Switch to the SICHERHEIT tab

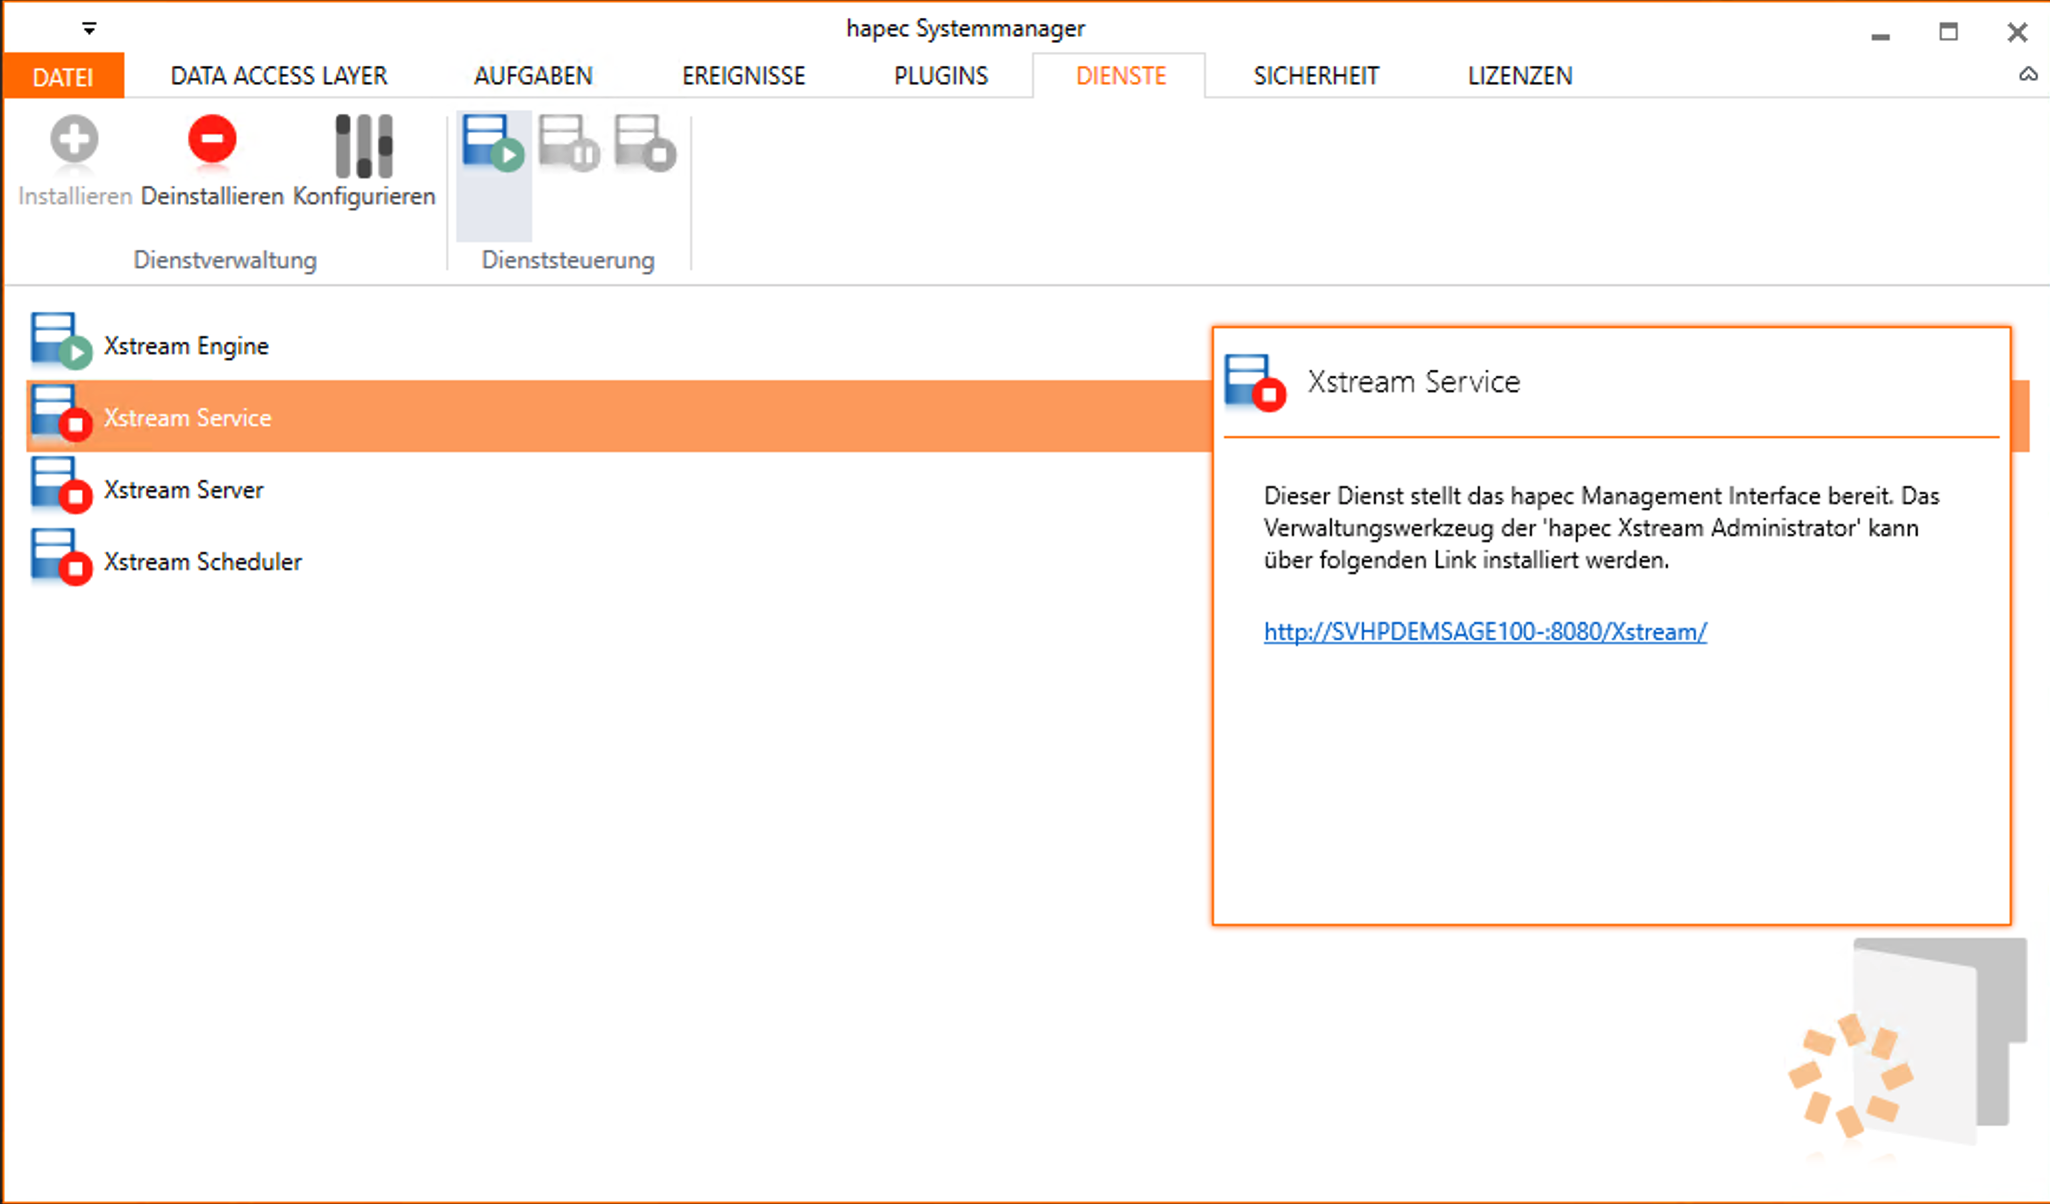[1316, 76]
